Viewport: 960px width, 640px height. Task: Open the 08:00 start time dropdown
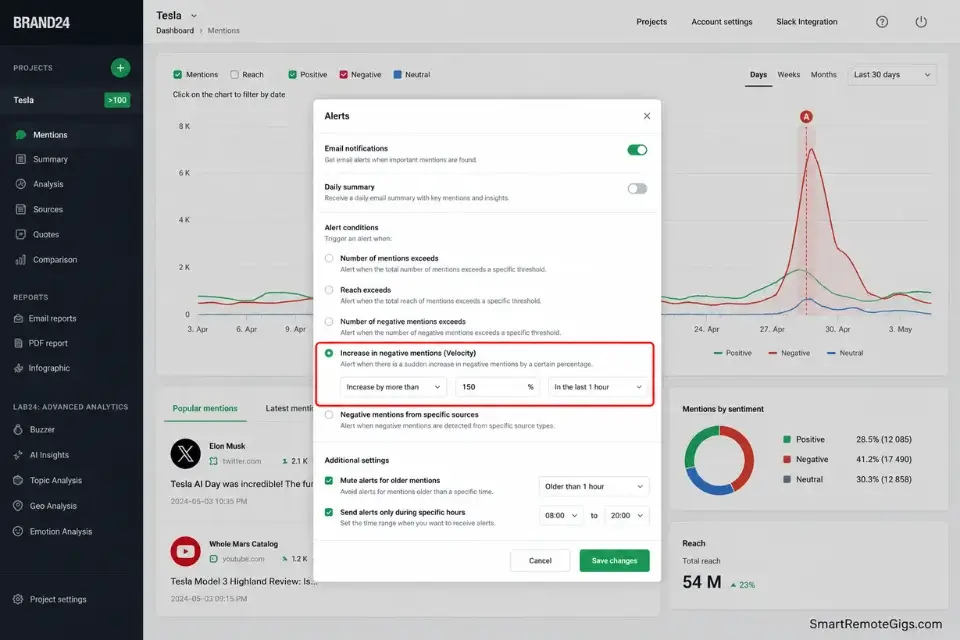pyautogui.click(x=561, y=516)
